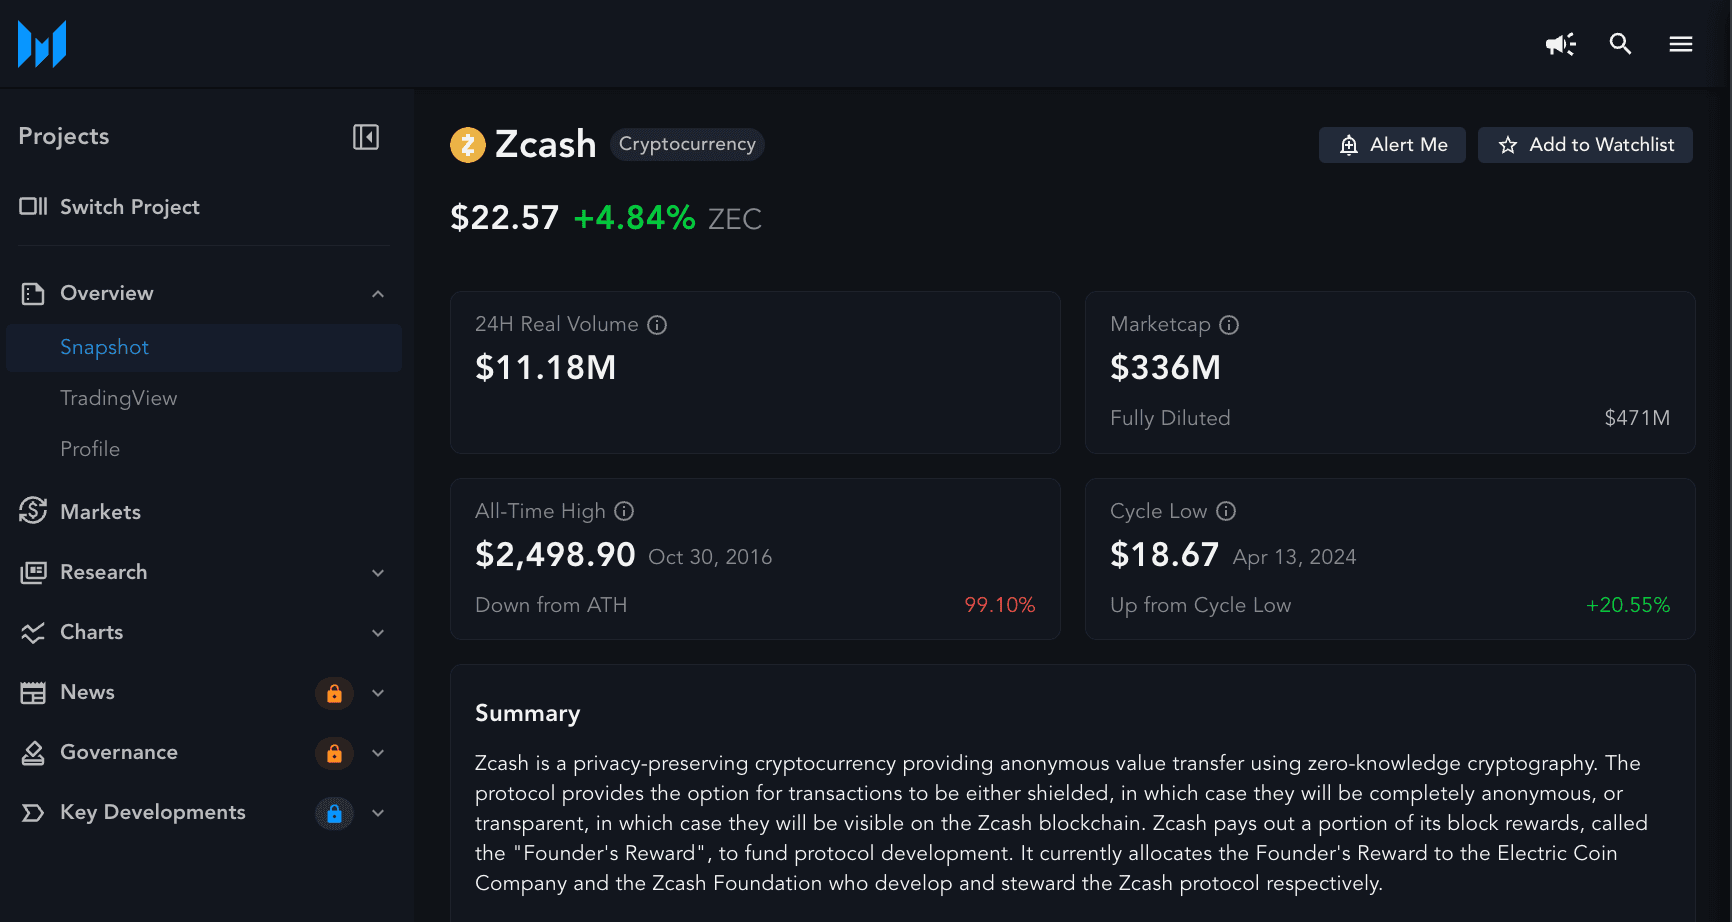Click Switch Project in sidebar

(129, 207)
